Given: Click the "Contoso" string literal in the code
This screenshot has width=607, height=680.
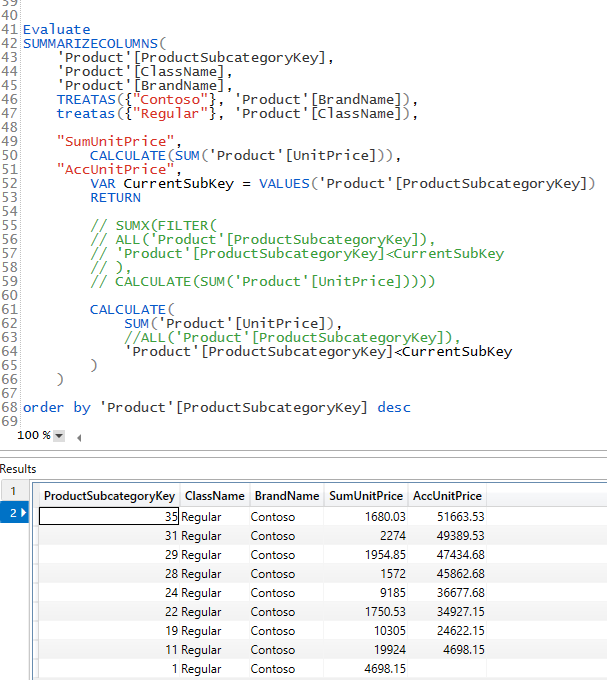Looking at the screenshot, I should (170, 100).
